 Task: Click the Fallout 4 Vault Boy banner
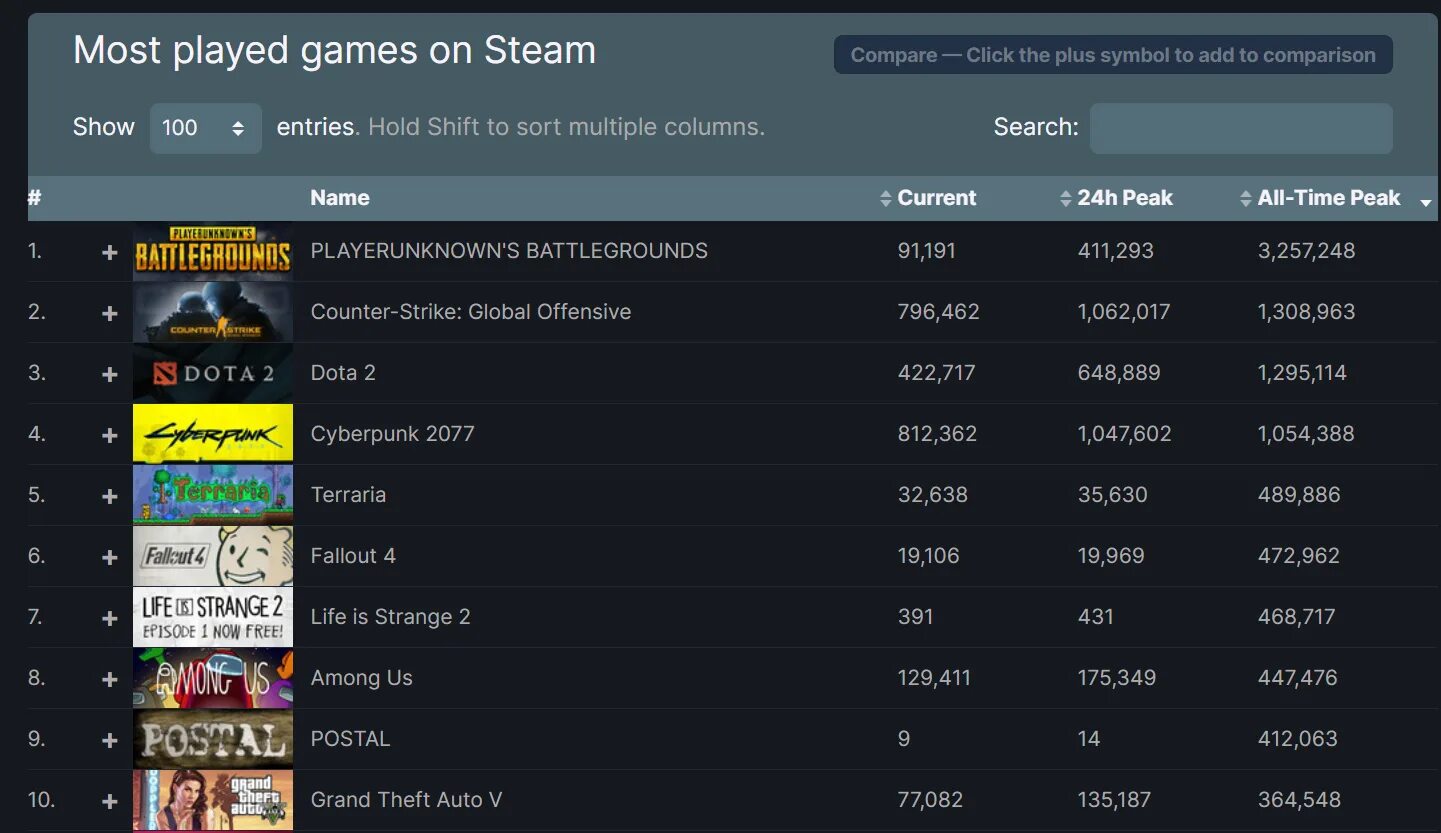[x=213, y=556]
